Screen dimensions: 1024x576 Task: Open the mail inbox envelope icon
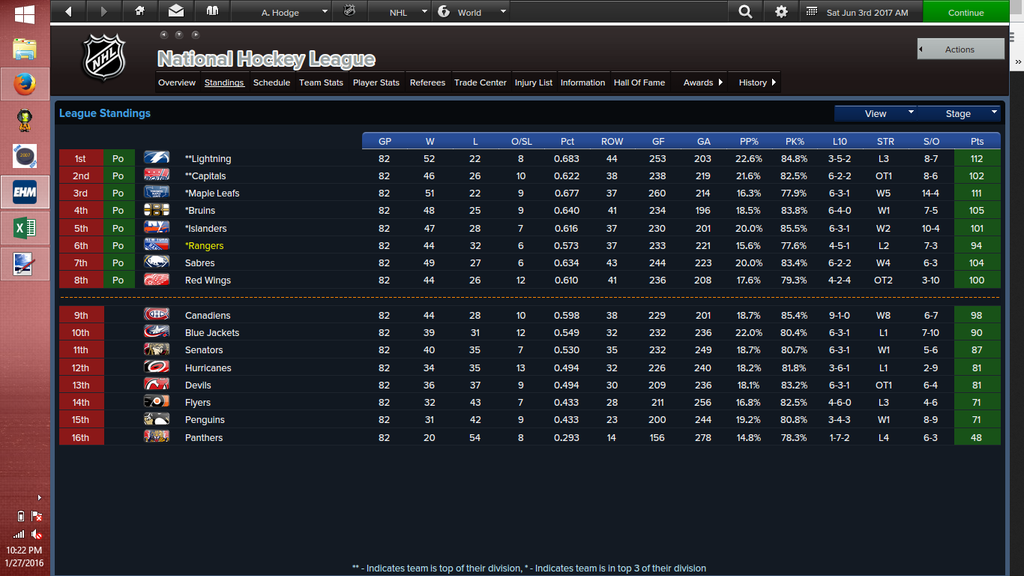(x=176, y=11)
